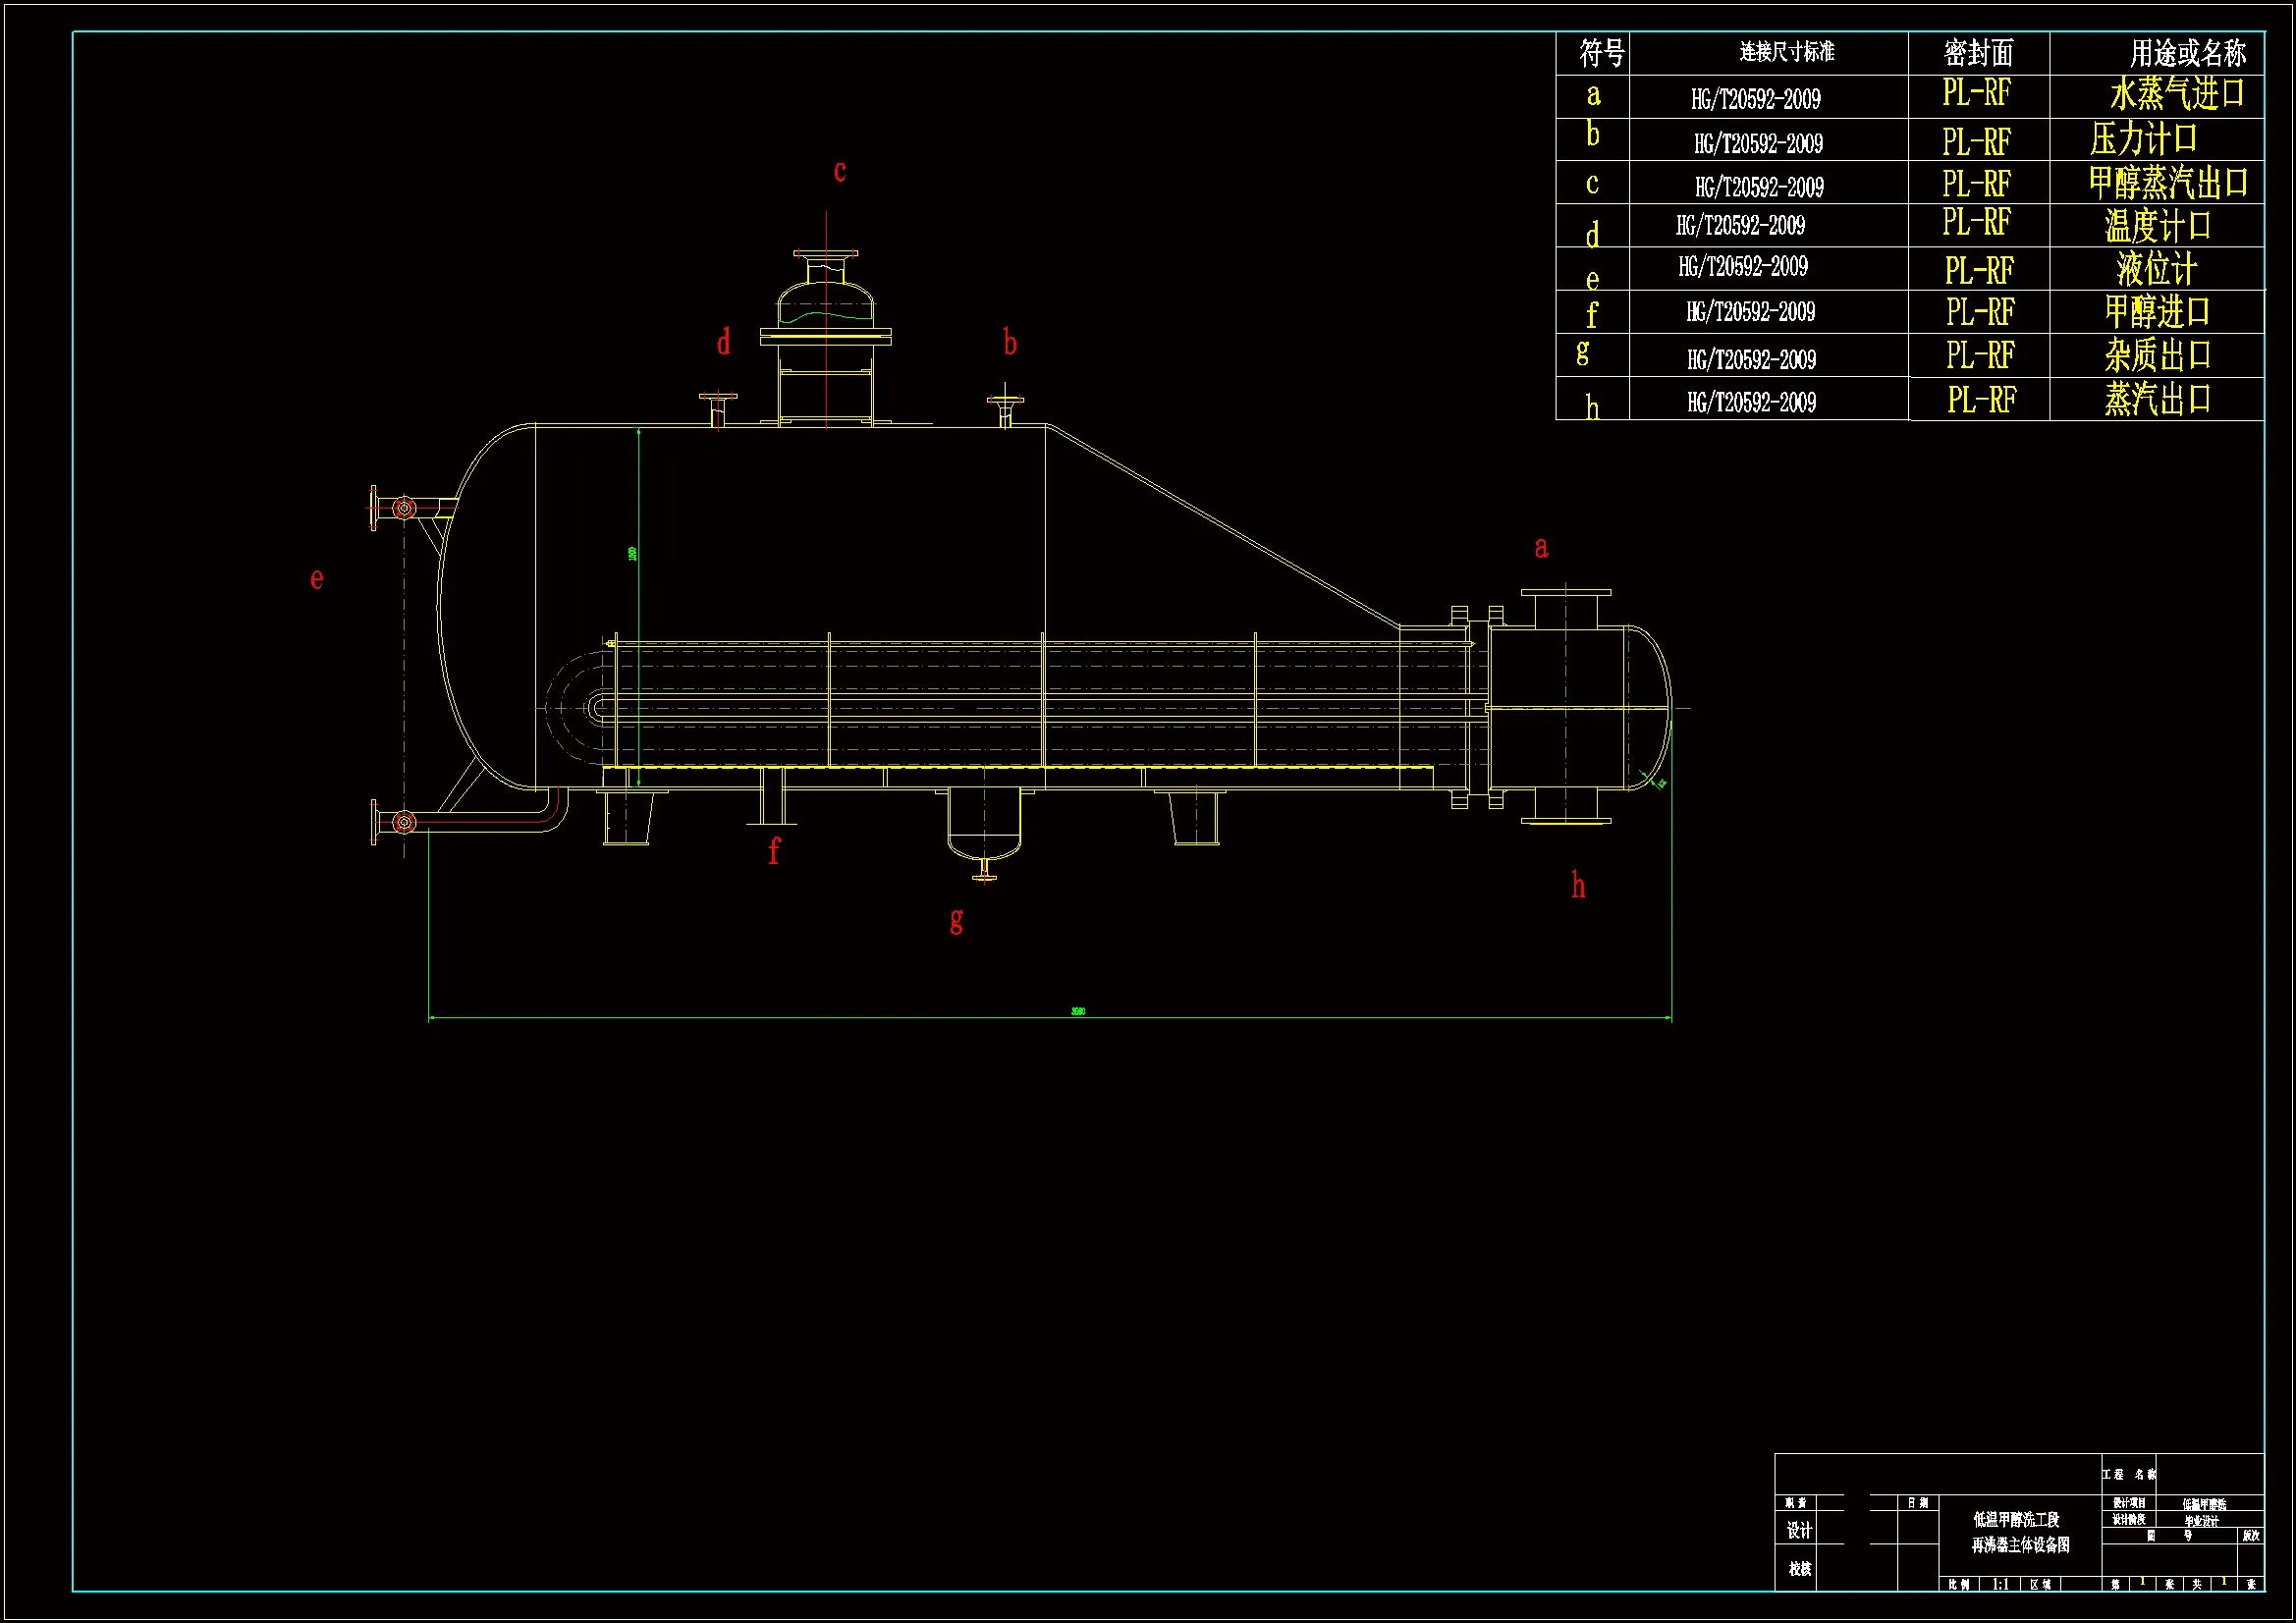Select the '1:1' scale value in the title block
2296x1623 pixels.
(x=2000, y=1584)
